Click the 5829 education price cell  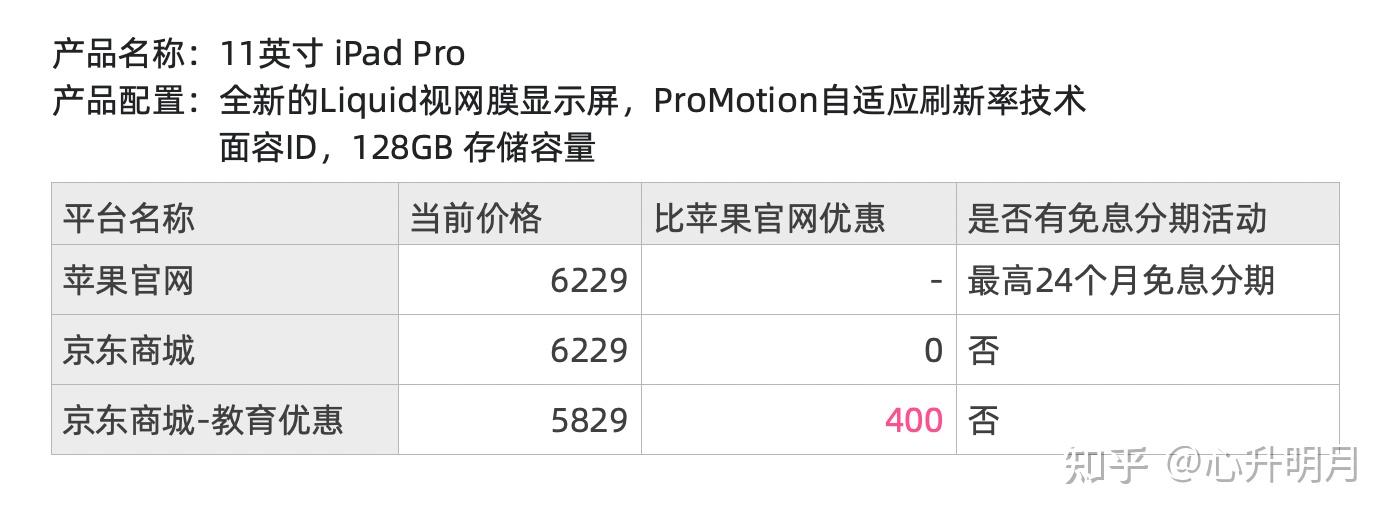(589, 420)
